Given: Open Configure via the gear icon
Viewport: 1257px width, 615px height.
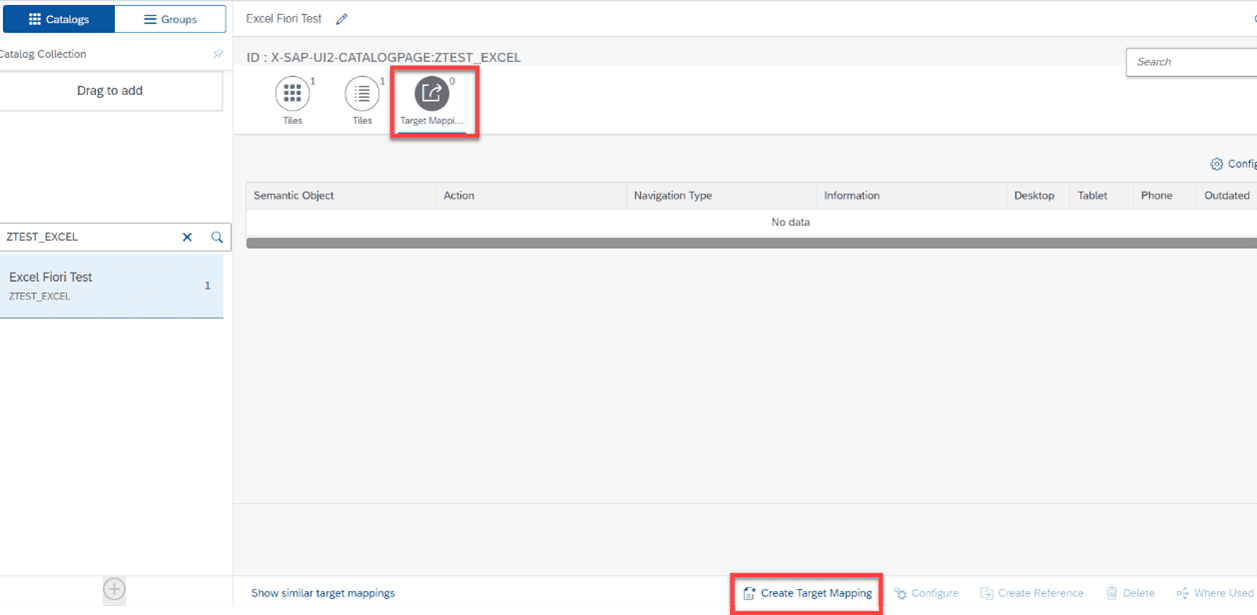Looking at the screenshot, I should 1217,163.
